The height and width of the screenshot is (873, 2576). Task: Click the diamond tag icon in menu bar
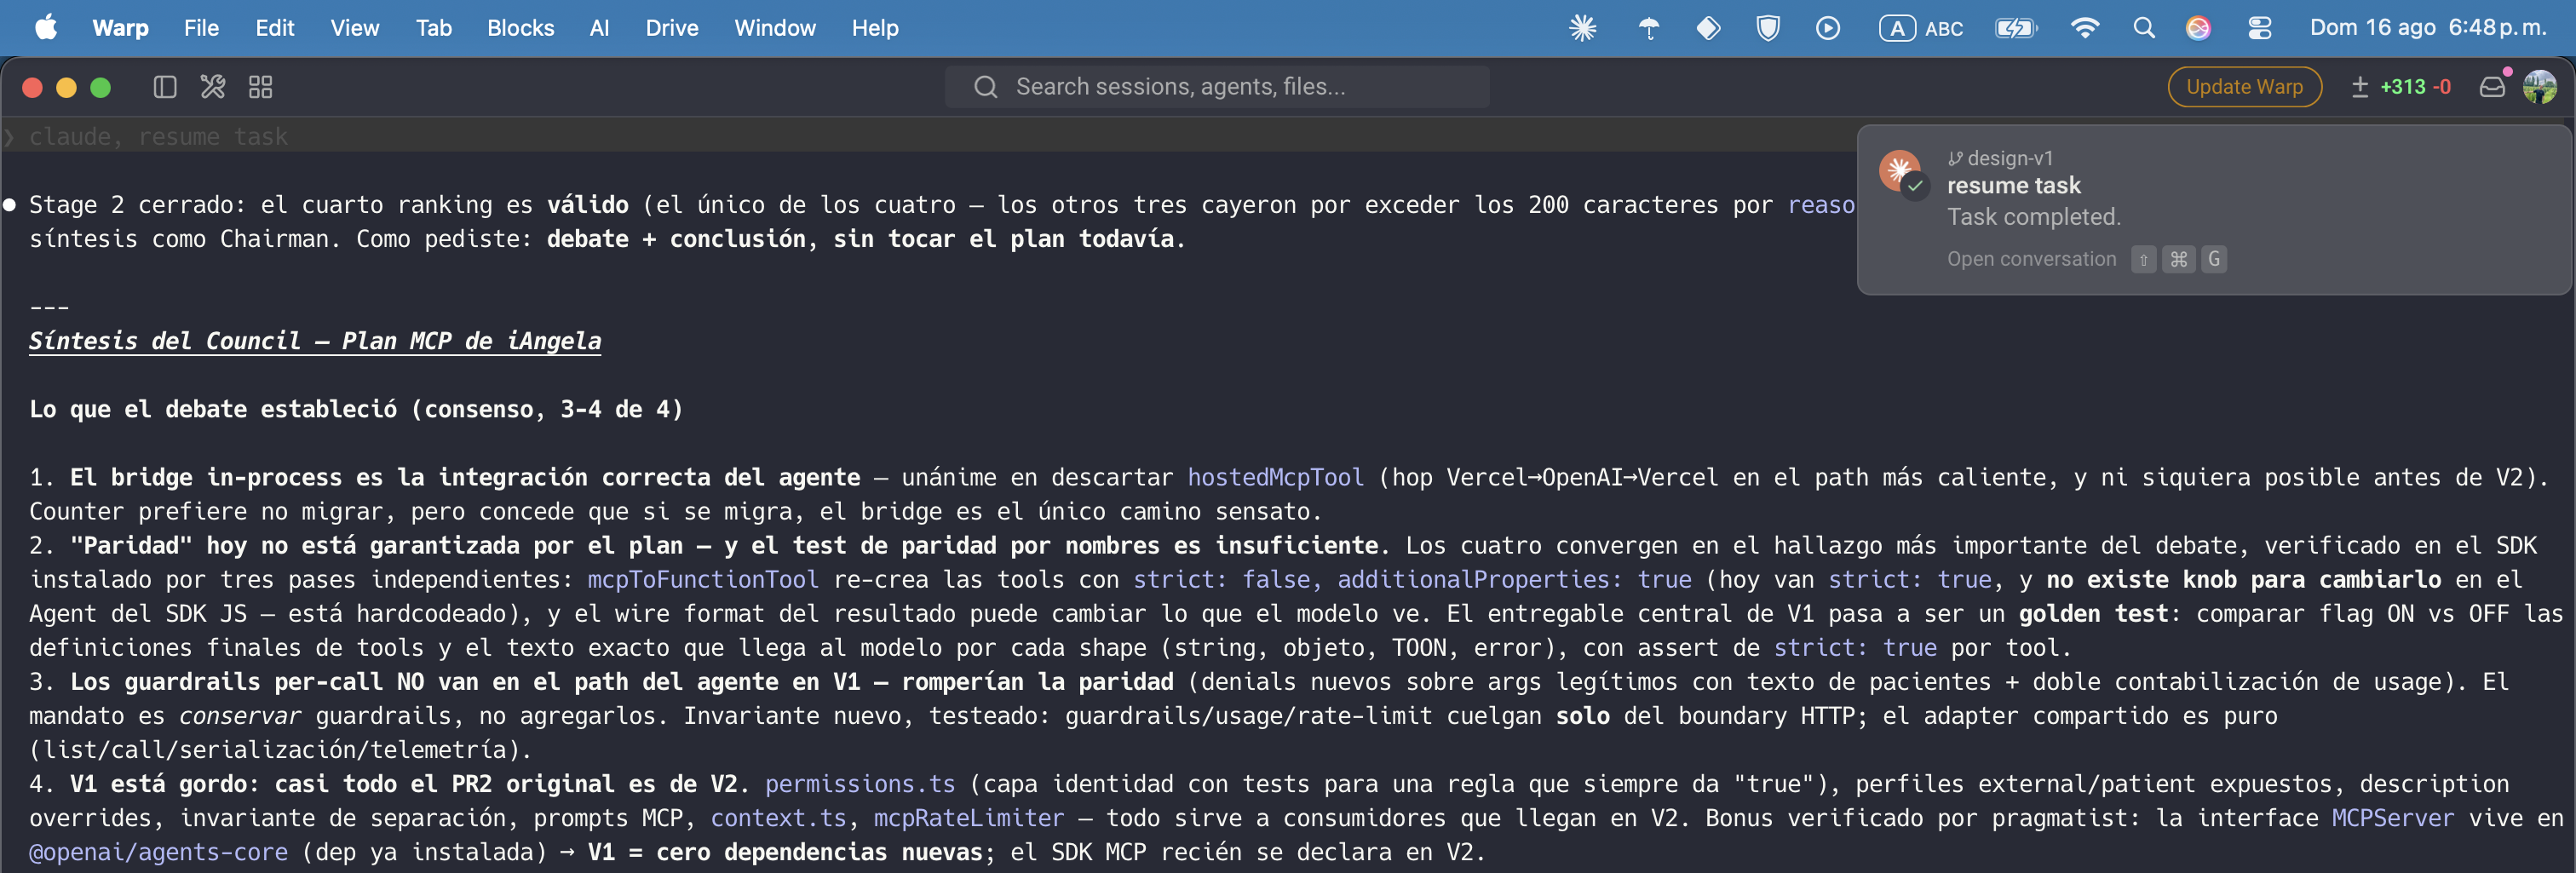point(1708,28)
